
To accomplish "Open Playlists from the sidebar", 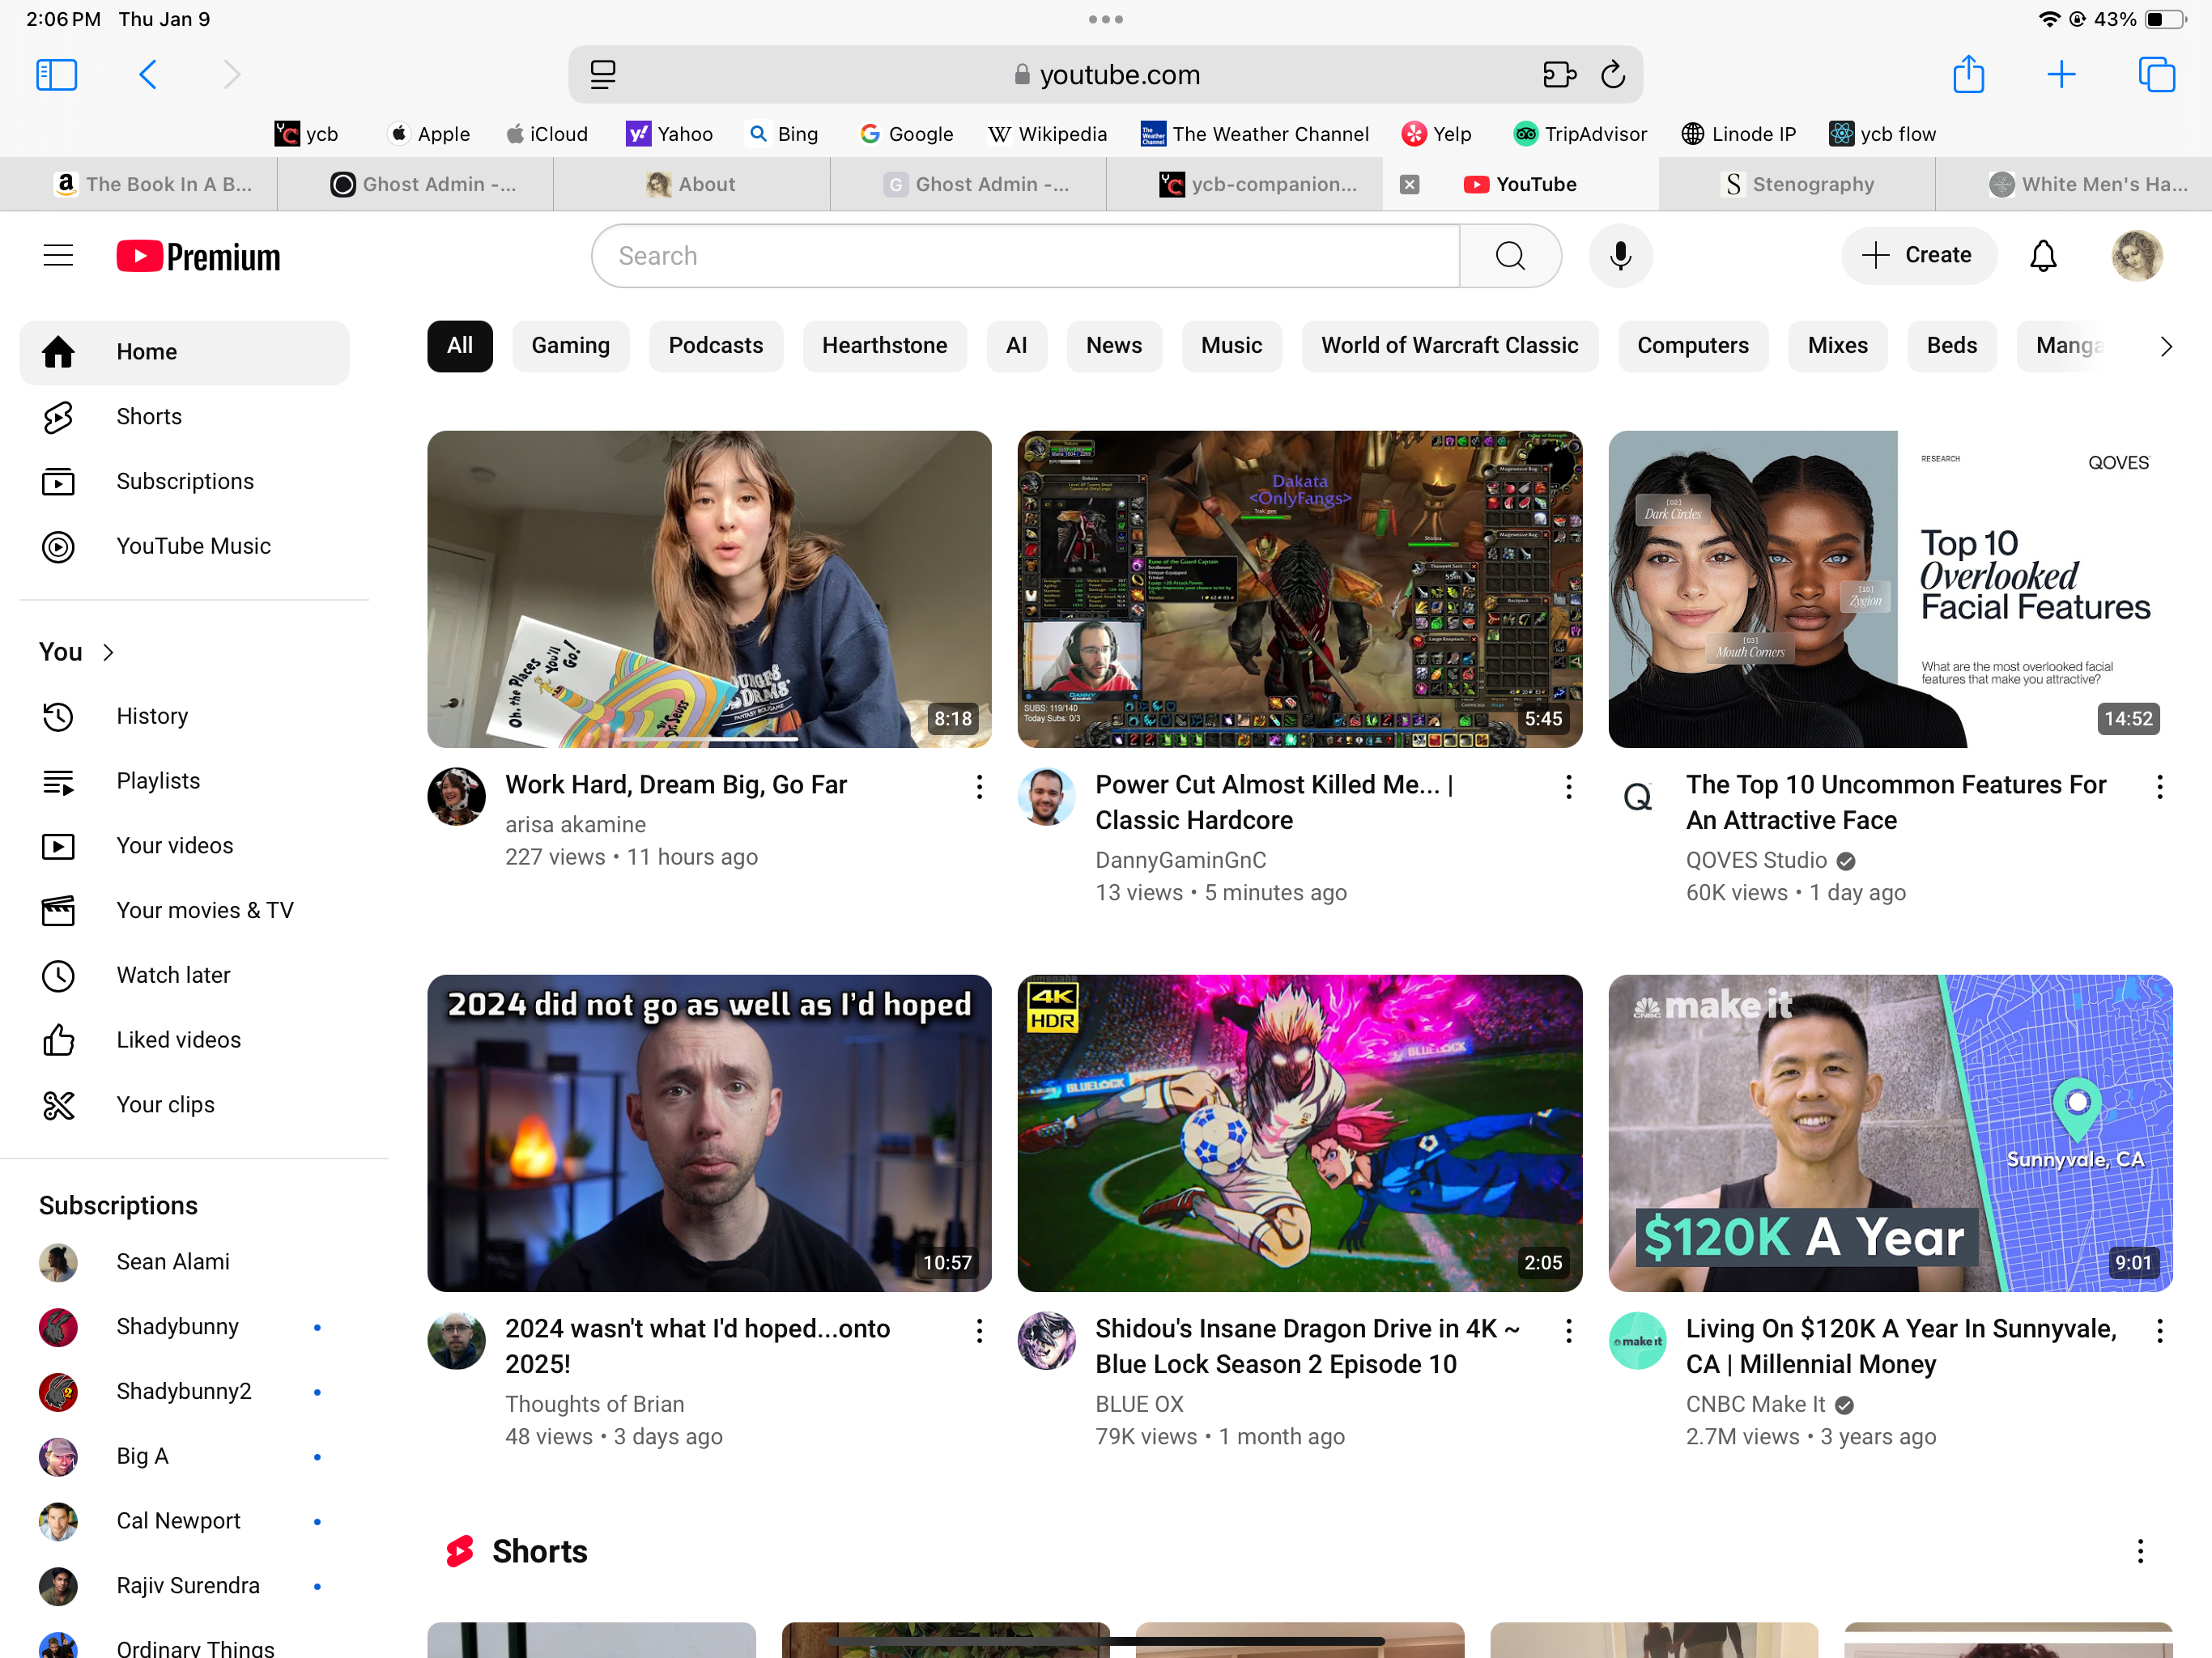I will point(184,782).
